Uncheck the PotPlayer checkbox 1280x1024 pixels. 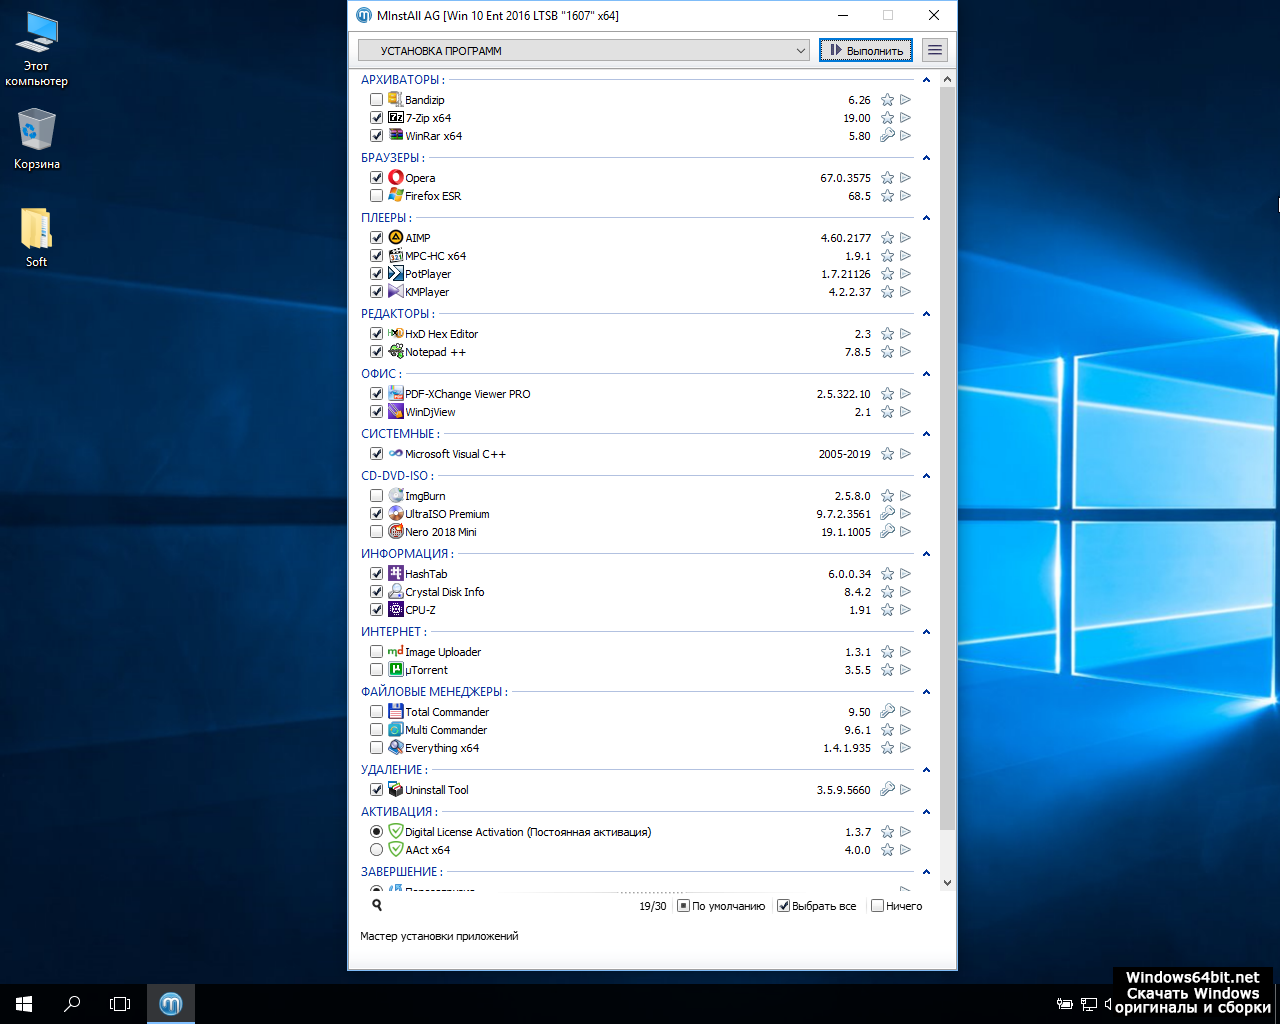tap(376, 274)
